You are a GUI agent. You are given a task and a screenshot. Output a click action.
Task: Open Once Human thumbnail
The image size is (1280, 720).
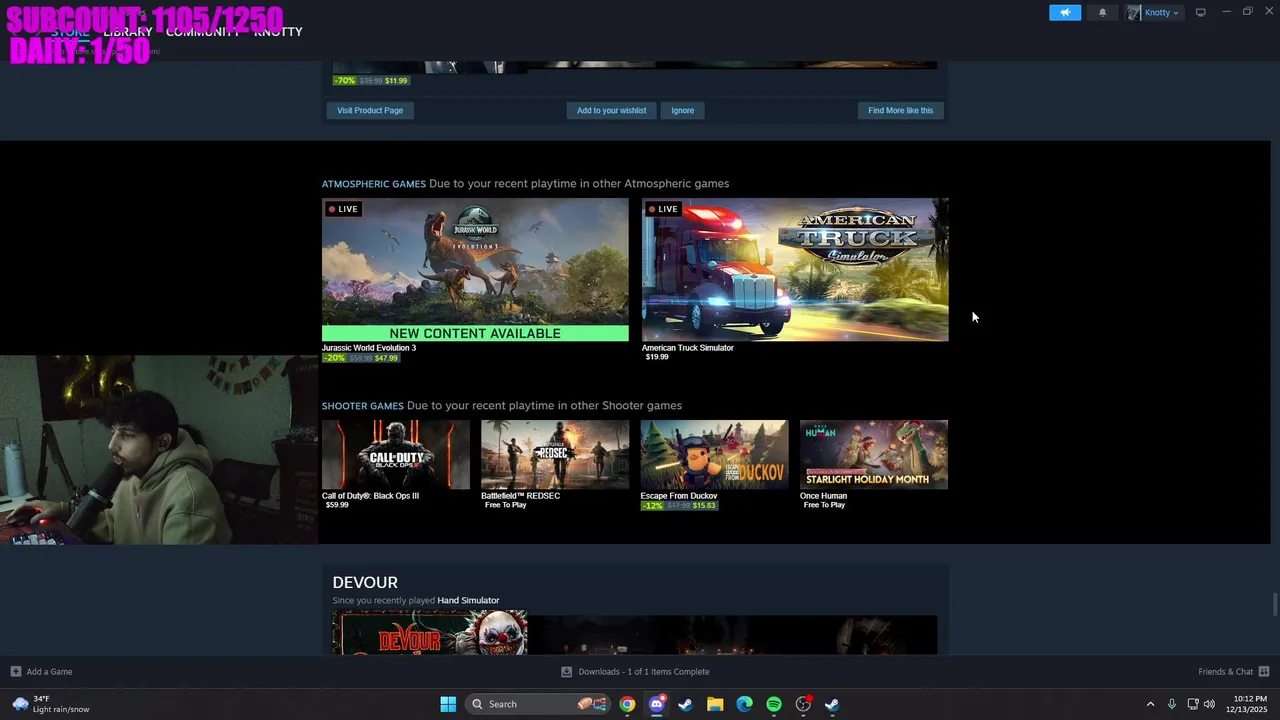874,455
